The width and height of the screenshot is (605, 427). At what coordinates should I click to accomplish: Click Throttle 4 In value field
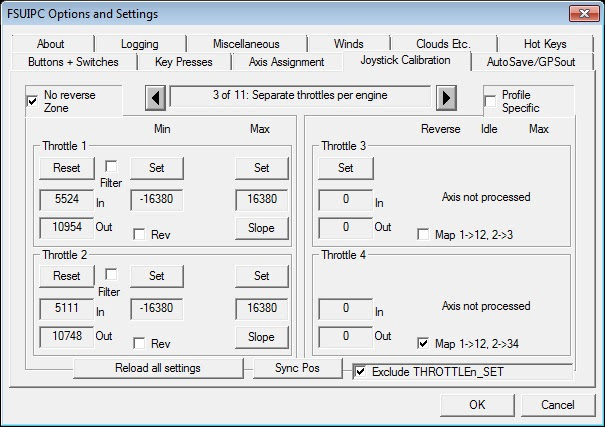tap(346, 309)
